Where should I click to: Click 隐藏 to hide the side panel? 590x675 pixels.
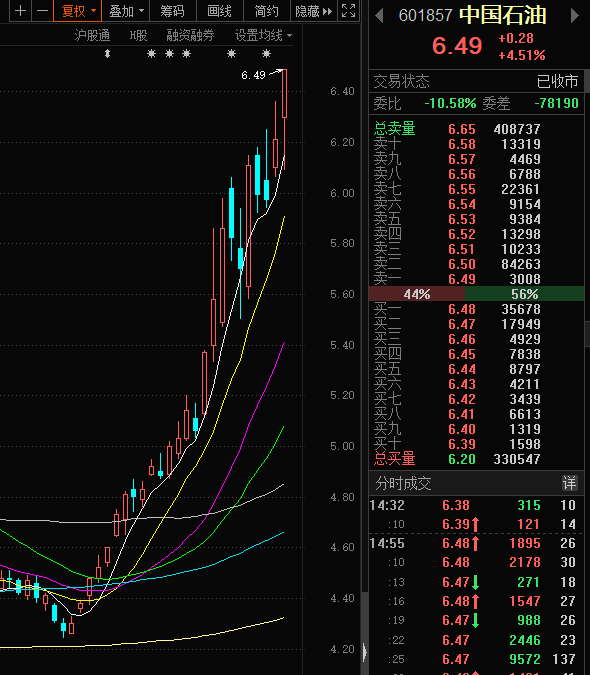pos(314,11)
